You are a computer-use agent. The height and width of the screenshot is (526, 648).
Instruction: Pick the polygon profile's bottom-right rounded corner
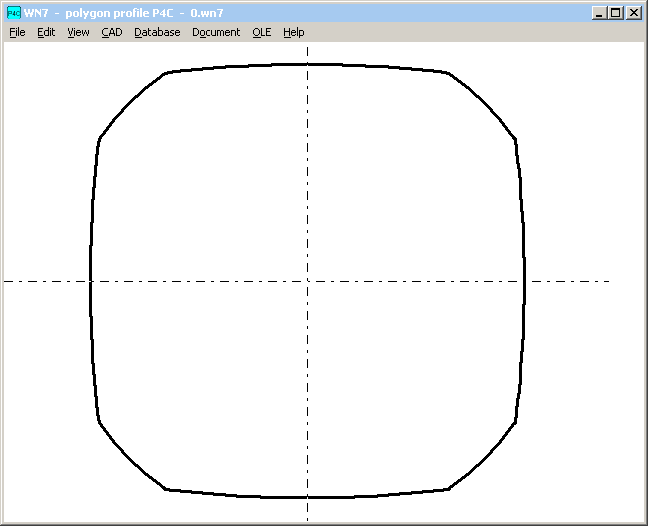(483, 457)
